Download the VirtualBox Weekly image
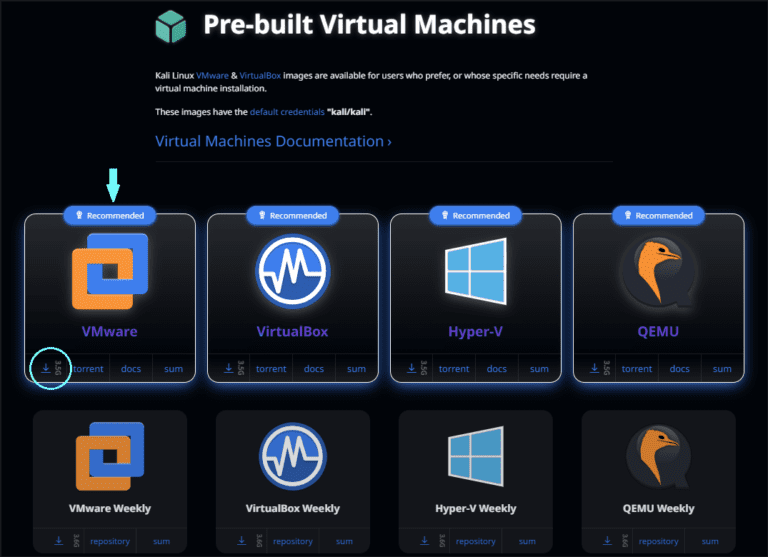768x557 pixels. coord(241,541)
